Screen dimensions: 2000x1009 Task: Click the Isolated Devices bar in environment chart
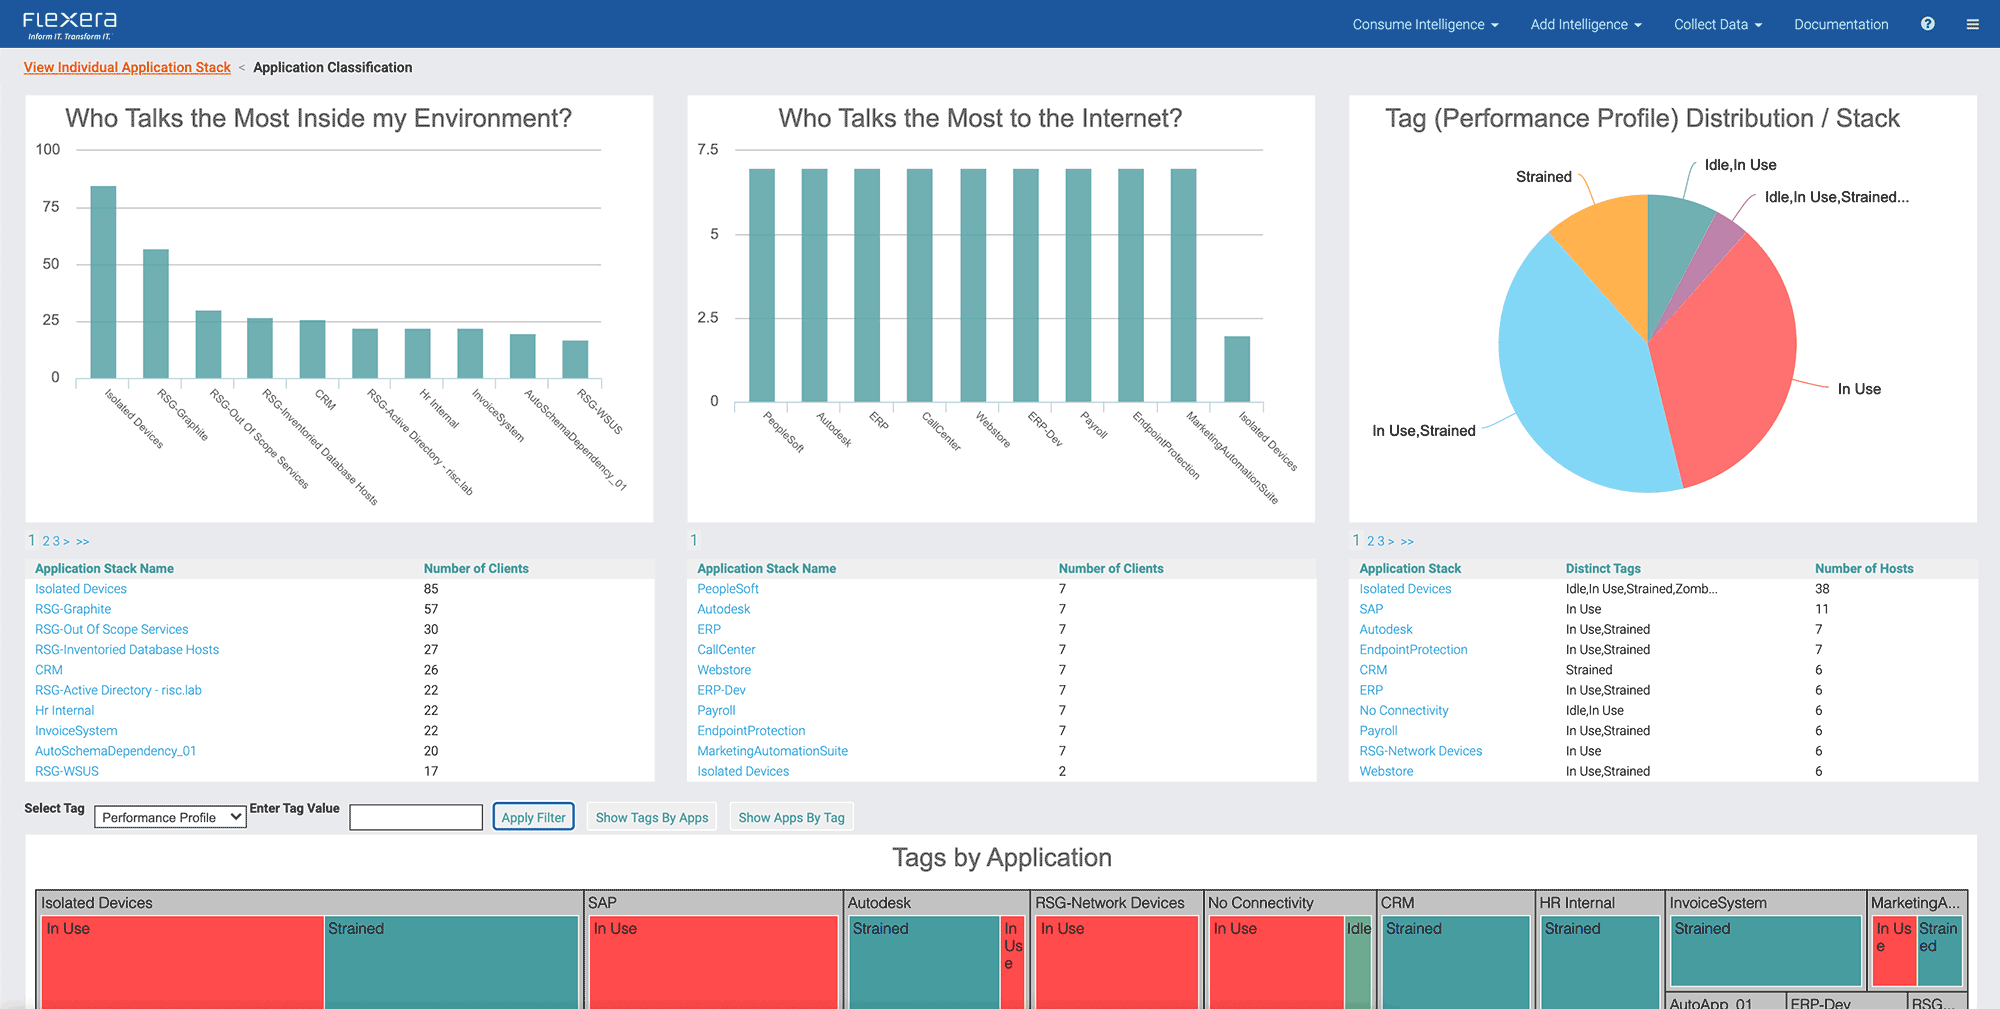[x=103, y=282]
